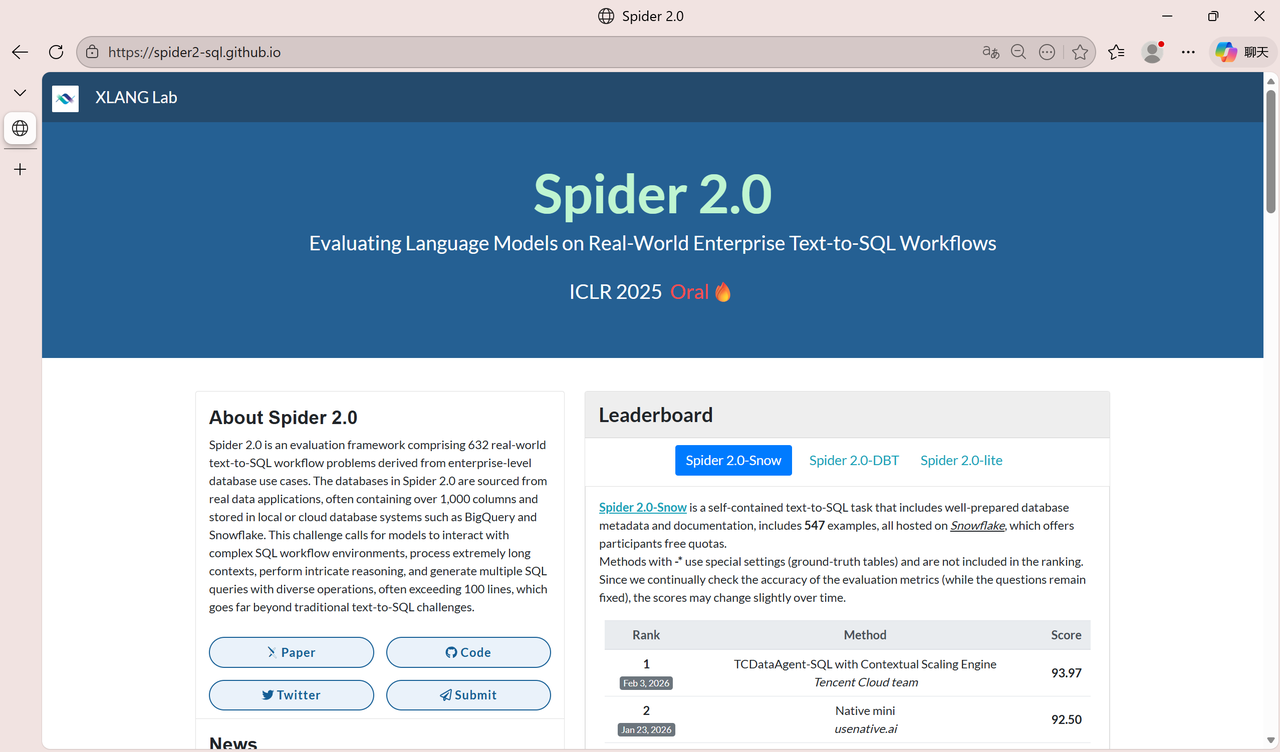1280x752 pixels.
Task: Open the page translate icon
Action: 990,52
